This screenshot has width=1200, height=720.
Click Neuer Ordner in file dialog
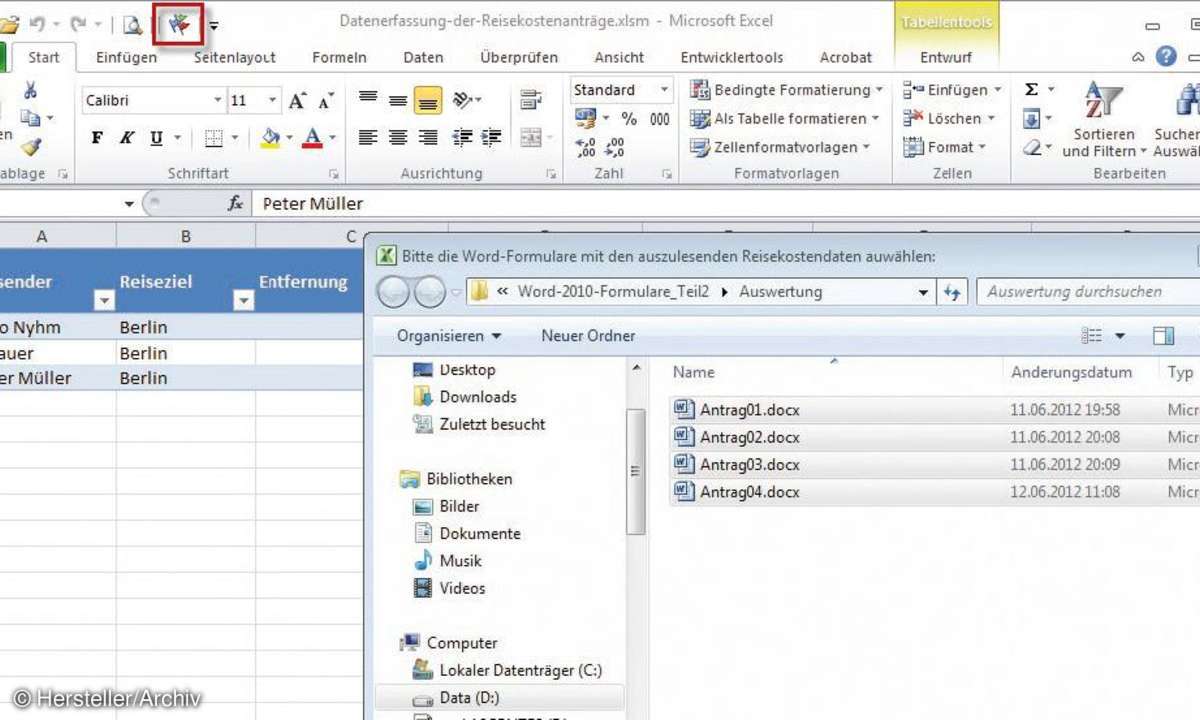[x=588, y=336]
